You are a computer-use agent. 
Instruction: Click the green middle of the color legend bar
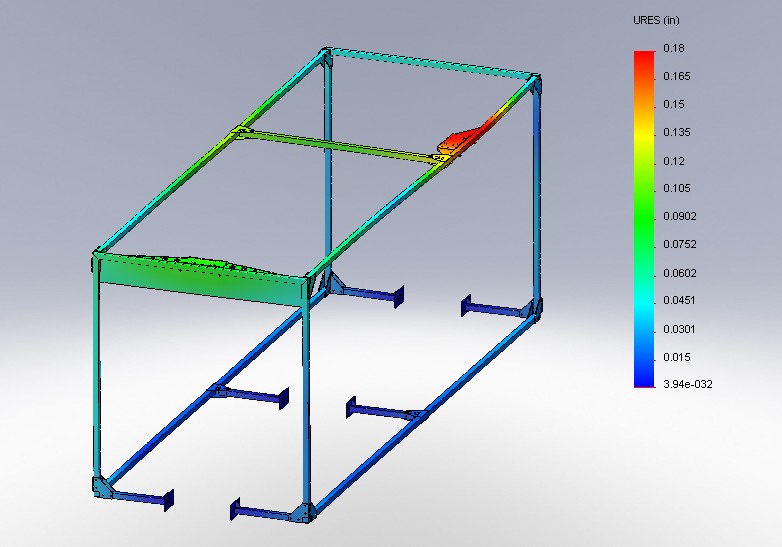[644, 217]
